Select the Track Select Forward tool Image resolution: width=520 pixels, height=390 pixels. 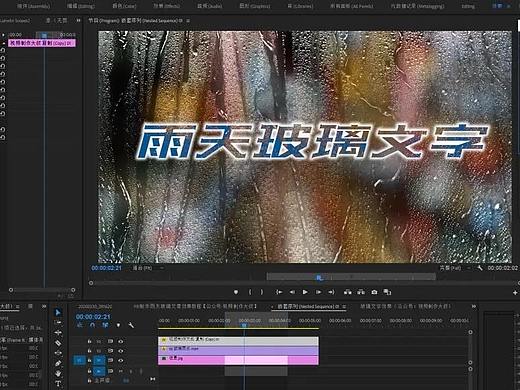pyautogui.click(x=58, y=323)
